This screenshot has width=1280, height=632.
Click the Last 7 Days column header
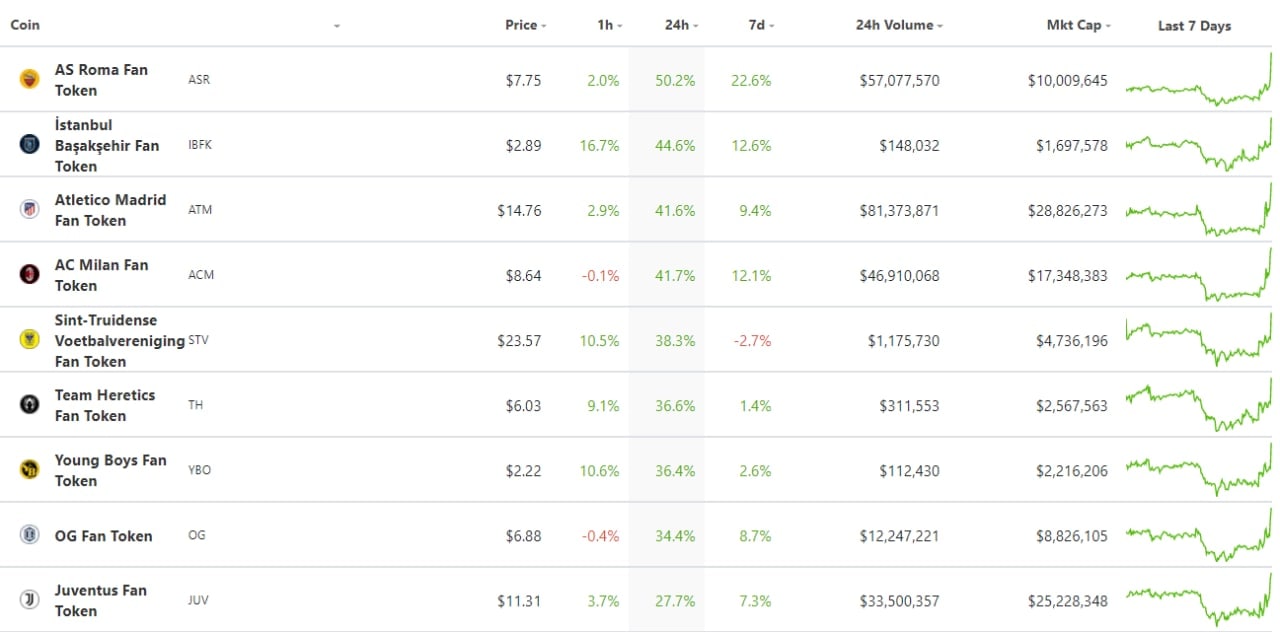click(x=1194, y=26)
